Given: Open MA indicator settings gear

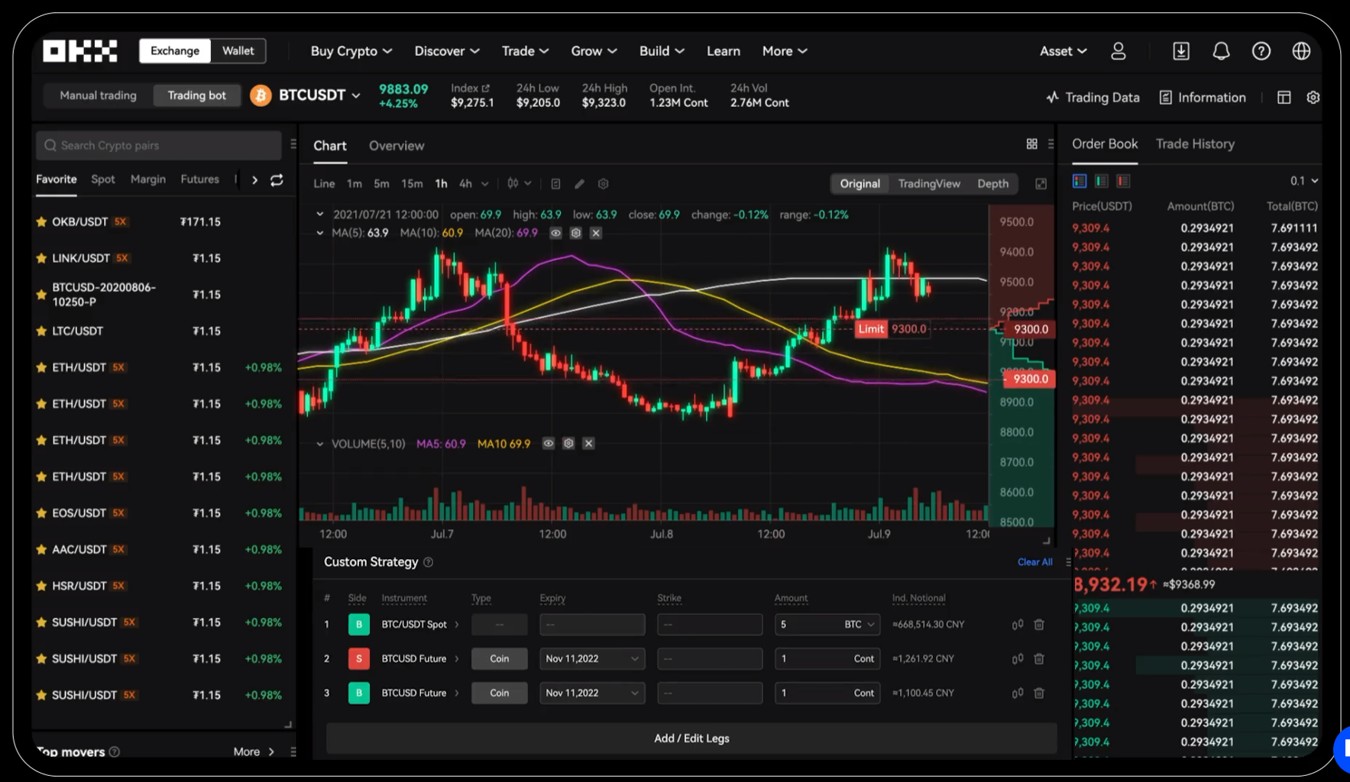Looking at the screenshot, I should tap(576, 233).
